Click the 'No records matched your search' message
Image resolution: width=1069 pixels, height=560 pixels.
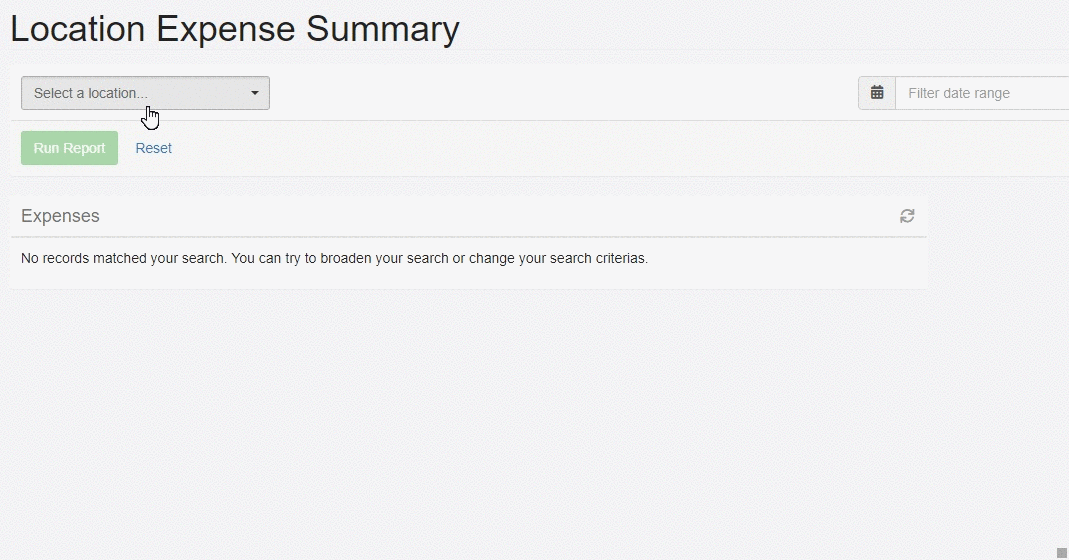pos(334,259)
